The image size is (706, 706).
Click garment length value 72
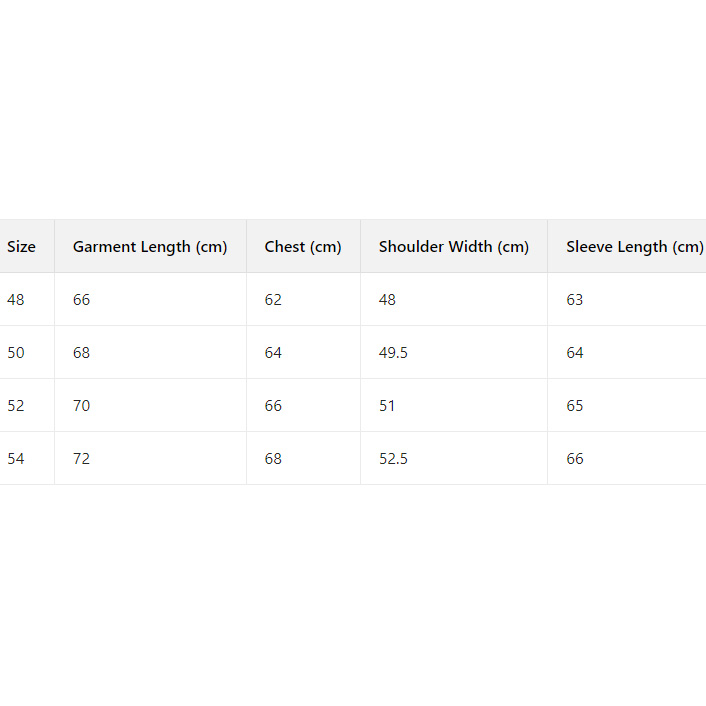pos(82,459)
